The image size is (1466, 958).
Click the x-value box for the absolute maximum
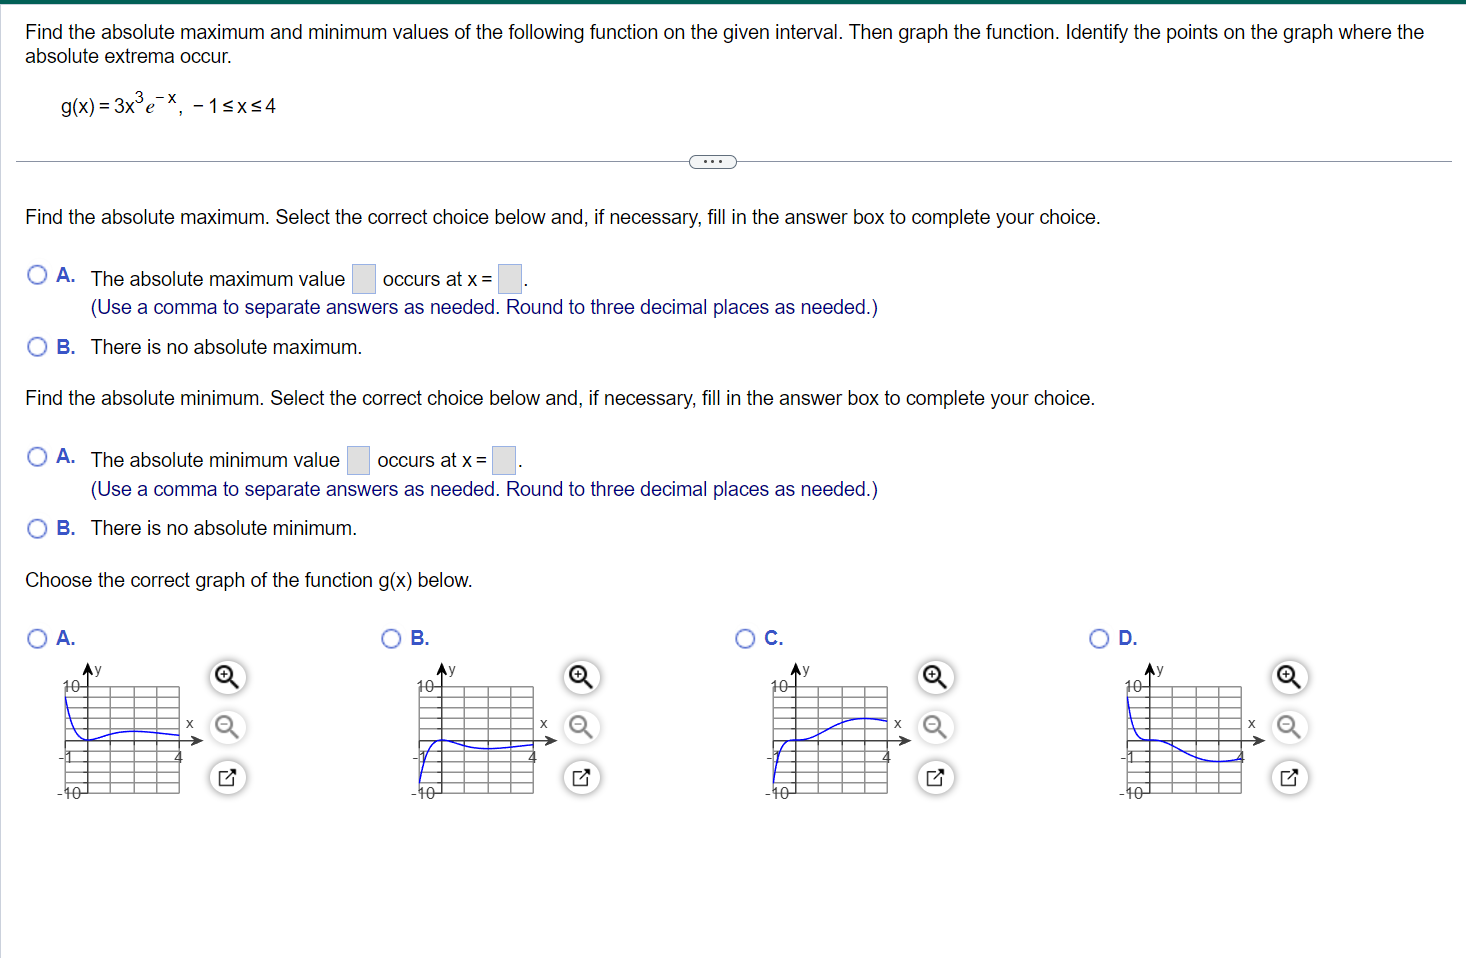pyautogui.click(x=509, y=278)
